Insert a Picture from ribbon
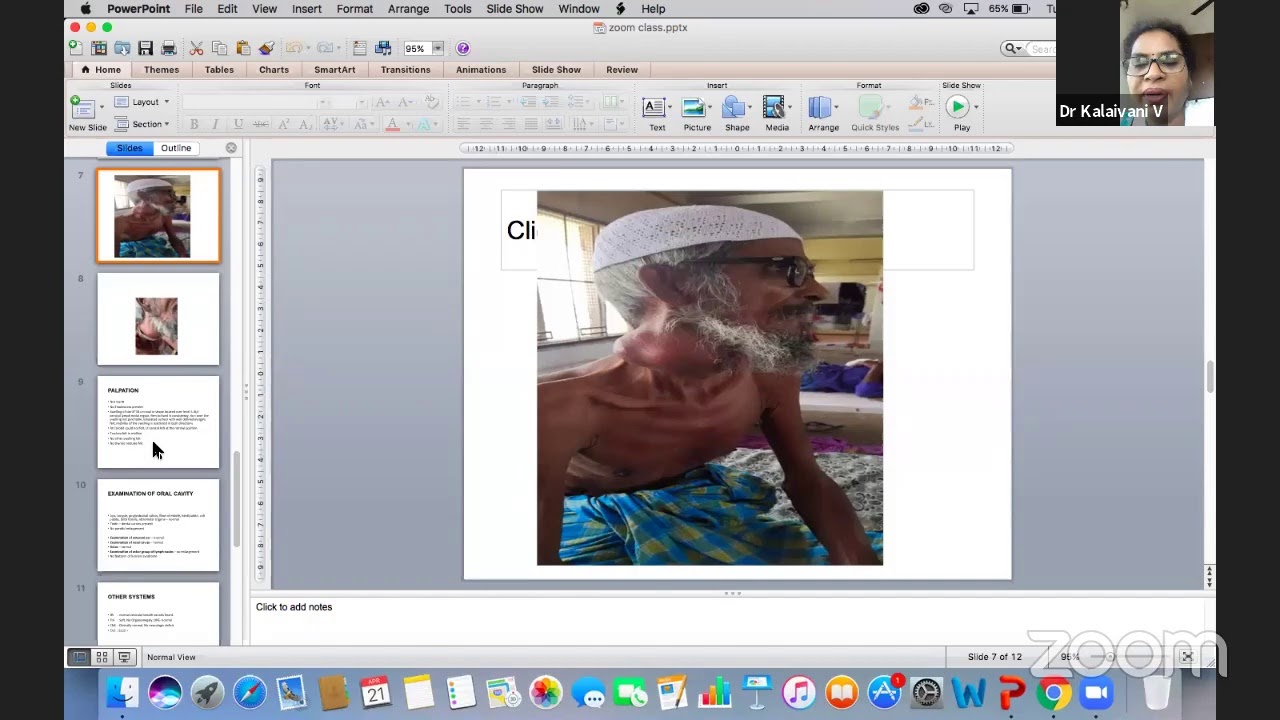This screenshot has width=1280, height=720. tap(697, 114)
